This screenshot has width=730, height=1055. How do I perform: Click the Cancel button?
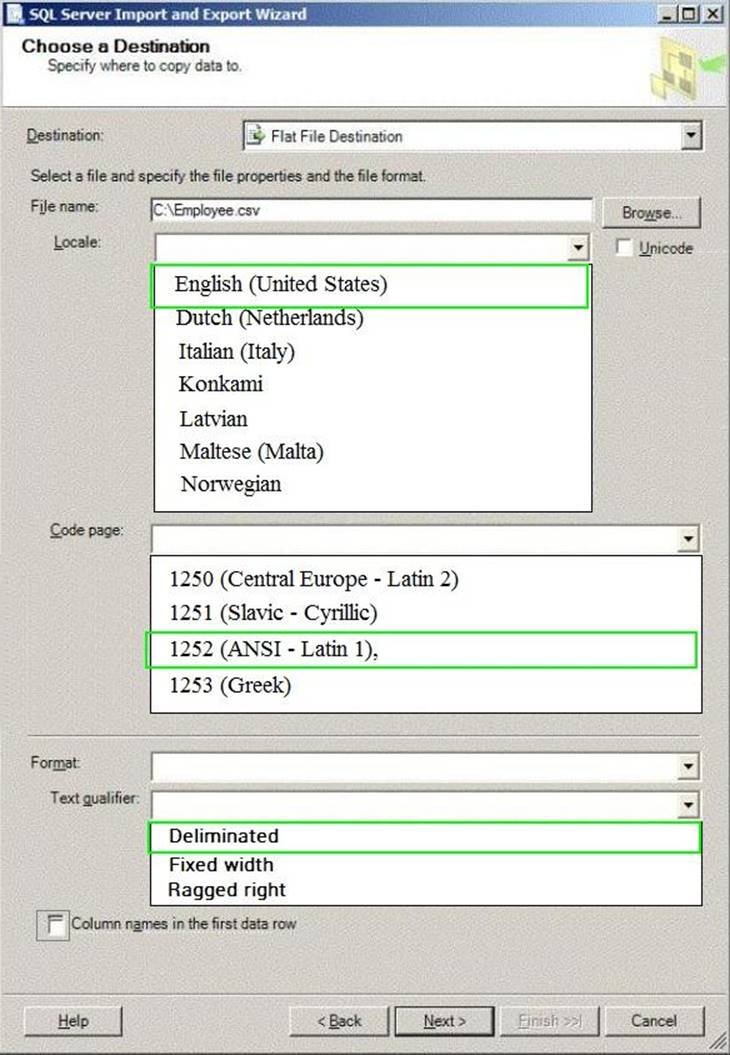click(x=654, y=1021)
